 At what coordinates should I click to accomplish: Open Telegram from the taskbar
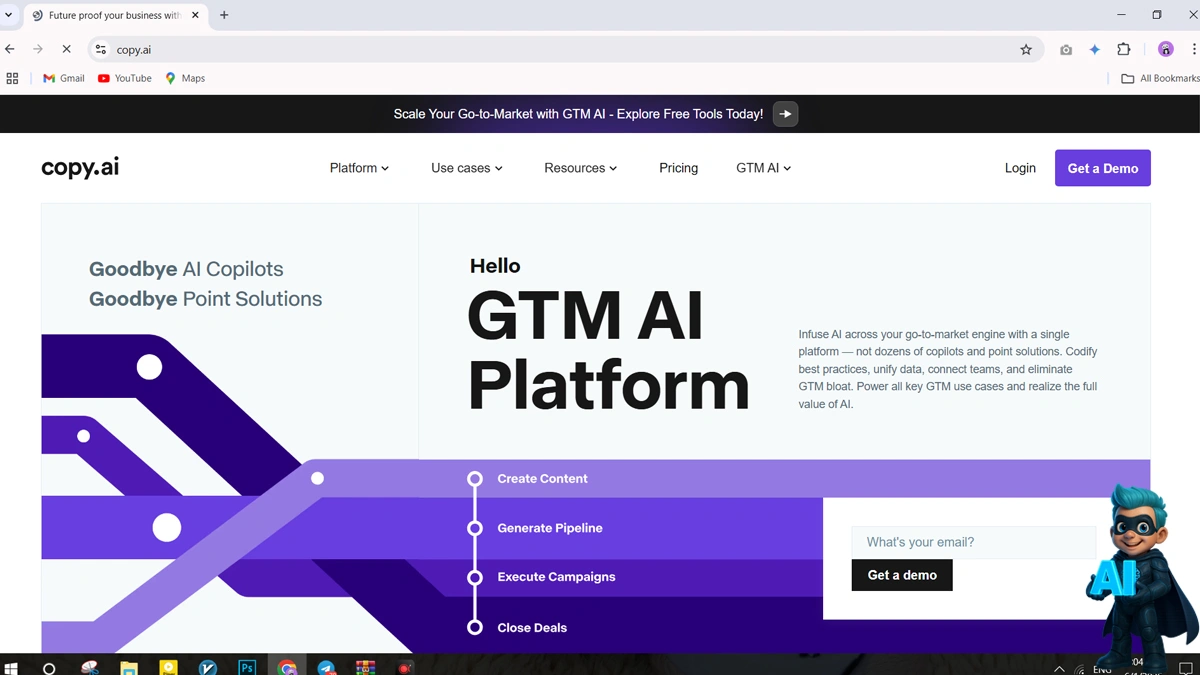click(x=326, y=667)
